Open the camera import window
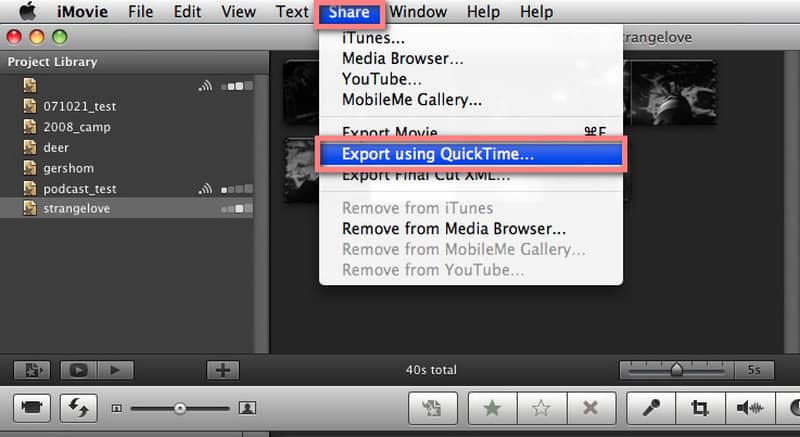 32,408
